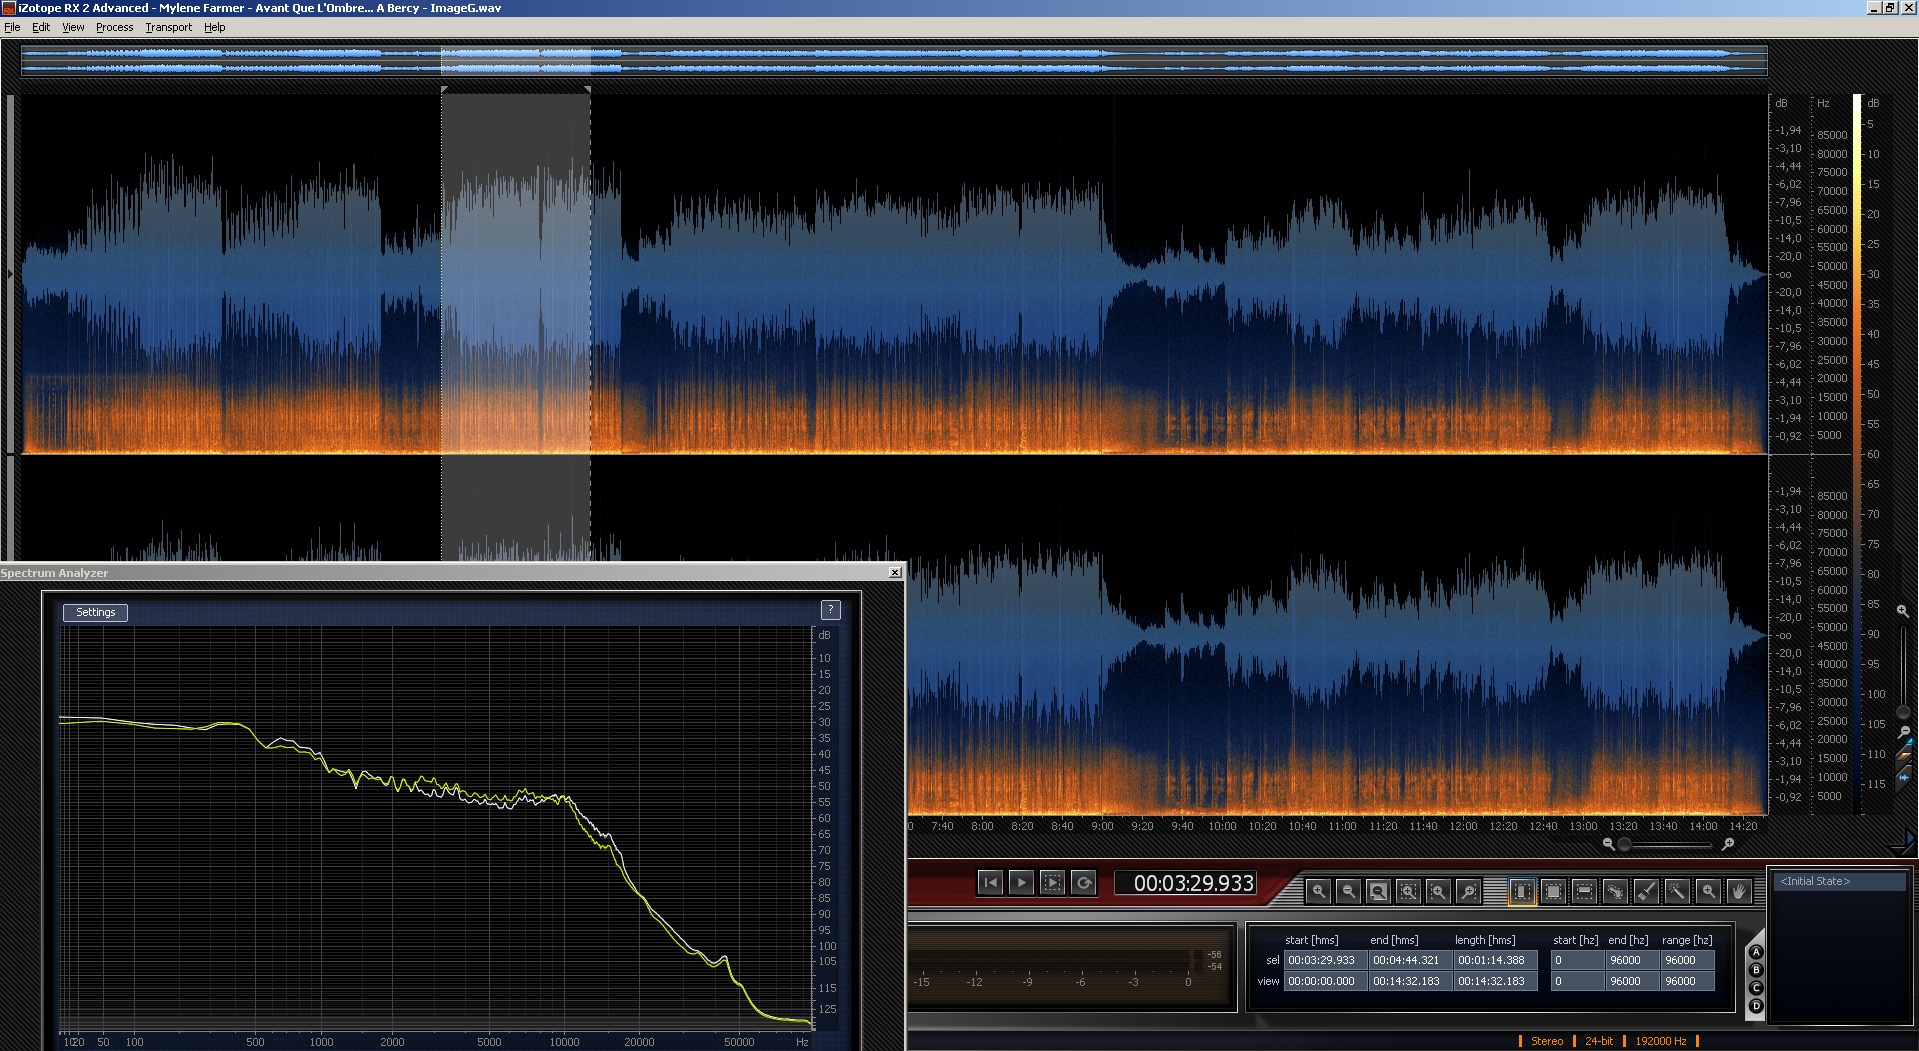1919x1051 pixels.
Task: Select the time-frequency selection tool
Action: point(1553,890)
